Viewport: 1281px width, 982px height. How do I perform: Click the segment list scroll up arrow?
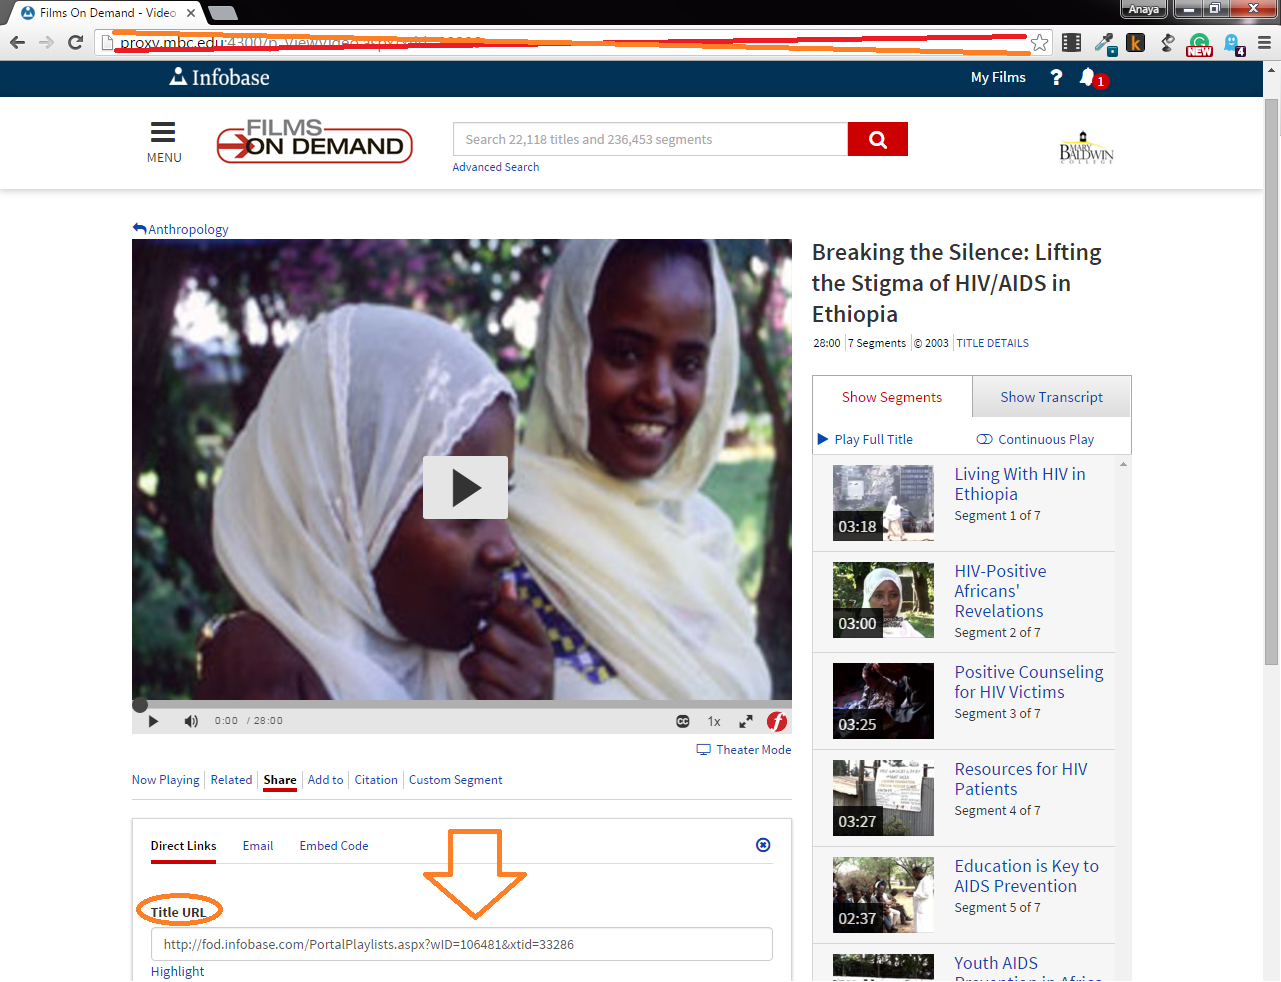click(1123, 465)
